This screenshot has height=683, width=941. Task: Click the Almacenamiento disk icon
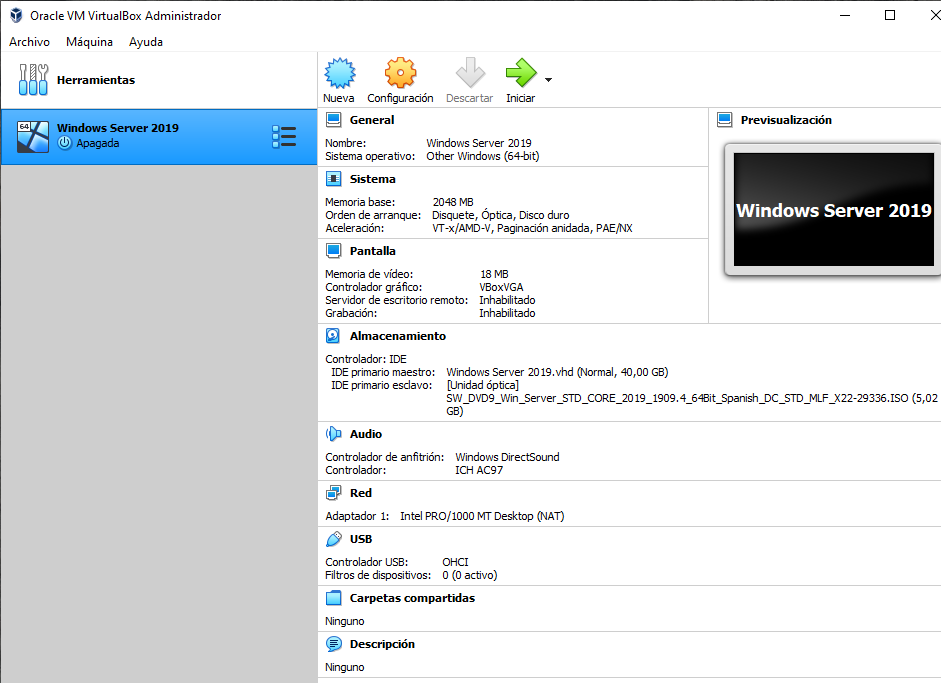pyautogui.click(x=333, y=336)
